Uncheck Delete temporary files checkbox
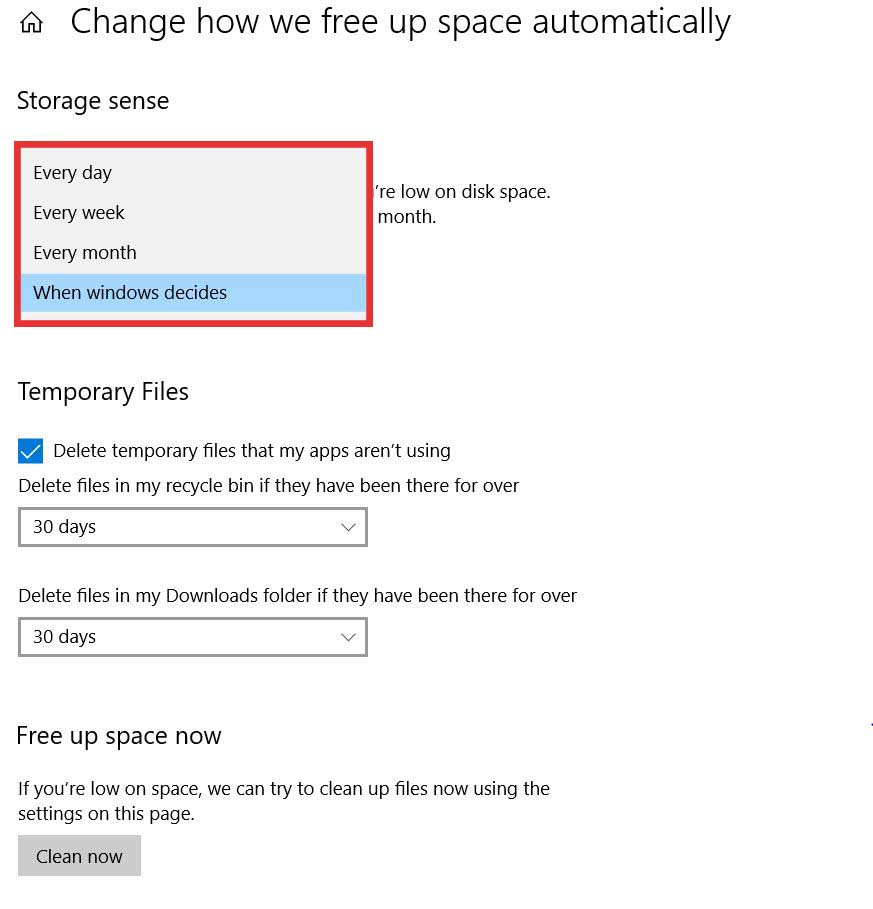Image resolution: width=873 pixels, height=909 pixels. click(31, 451)
